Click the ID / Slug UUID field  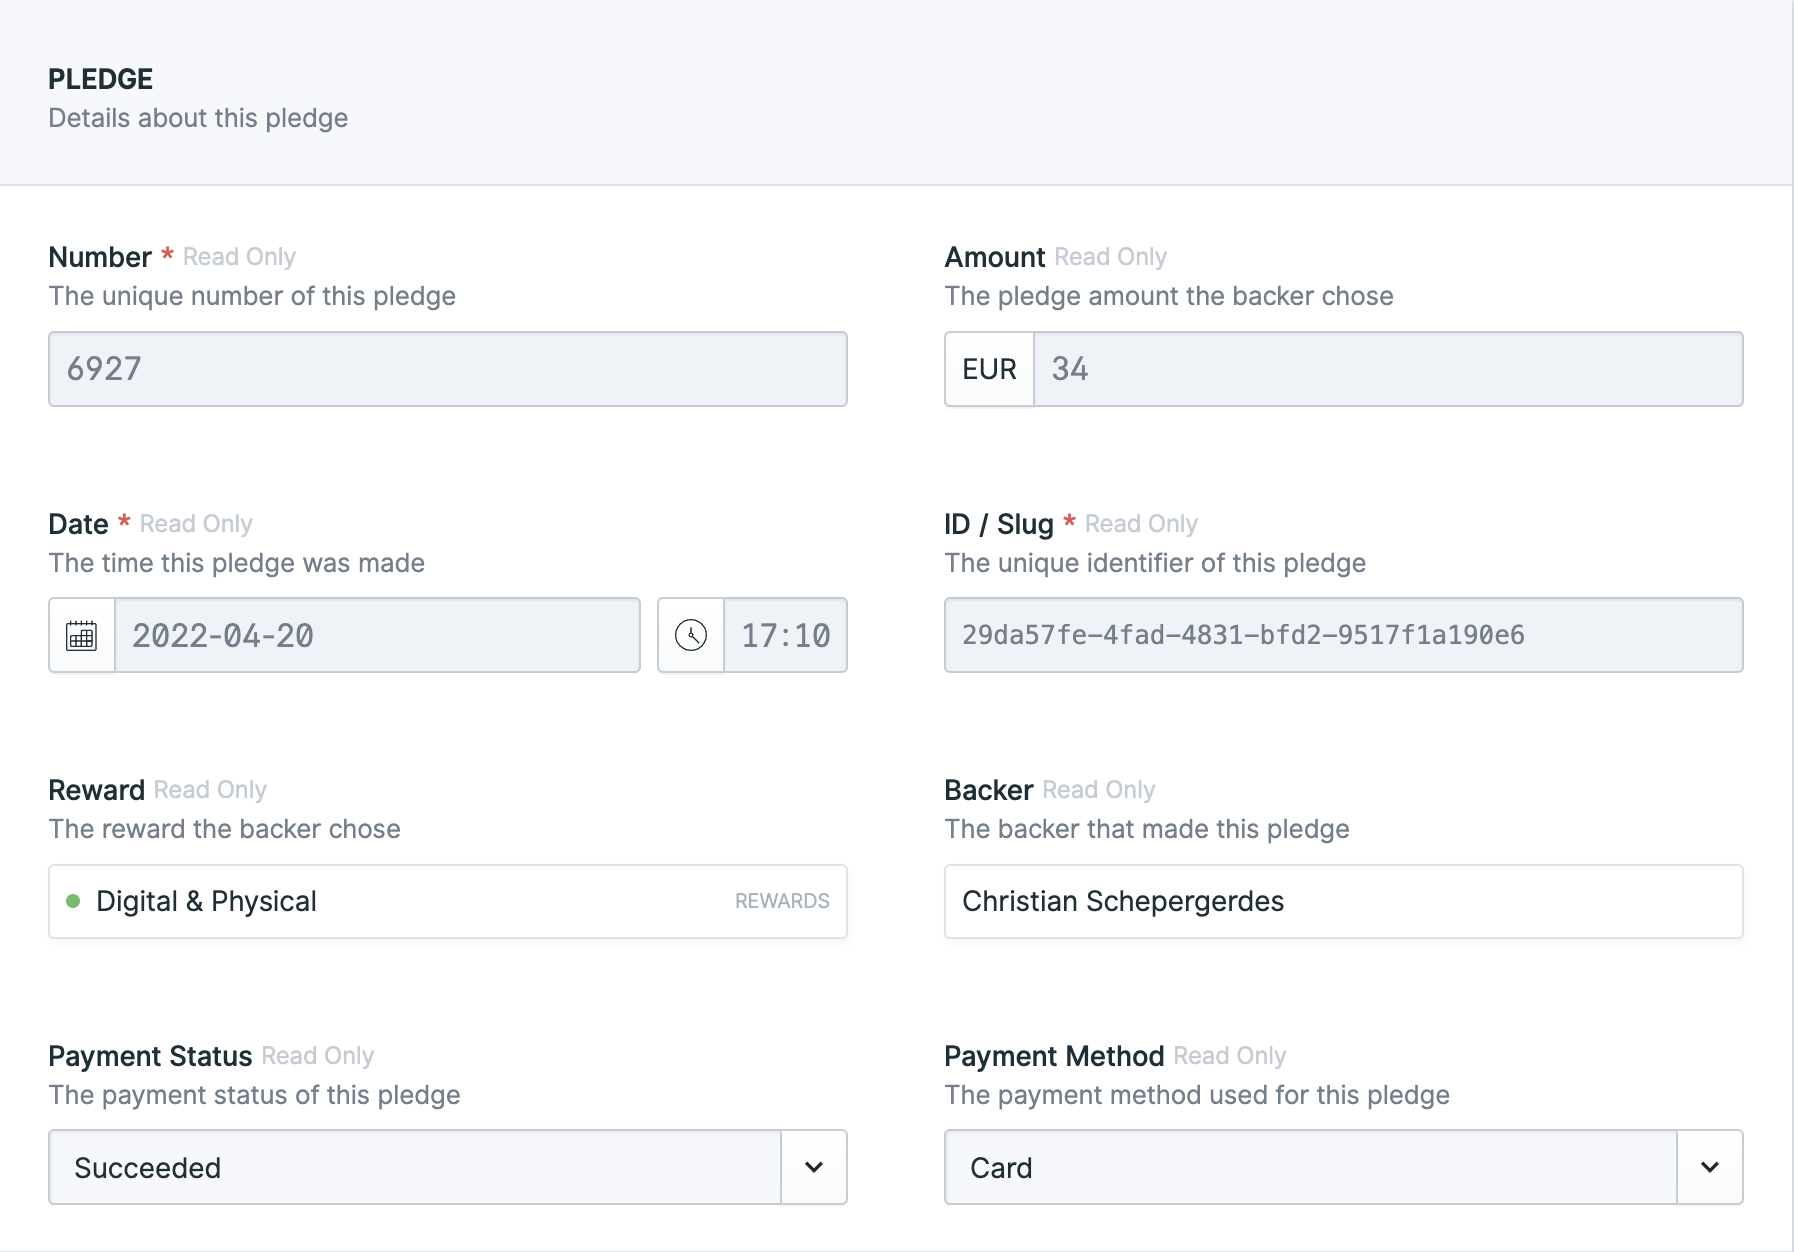tap(1343, 636)
